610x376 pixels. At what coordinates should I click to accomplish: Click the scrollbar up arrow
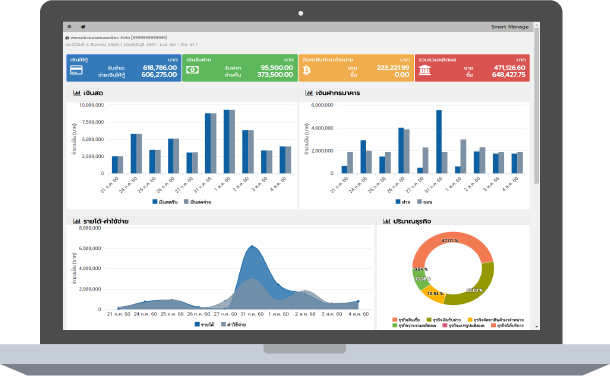[537, 25]
